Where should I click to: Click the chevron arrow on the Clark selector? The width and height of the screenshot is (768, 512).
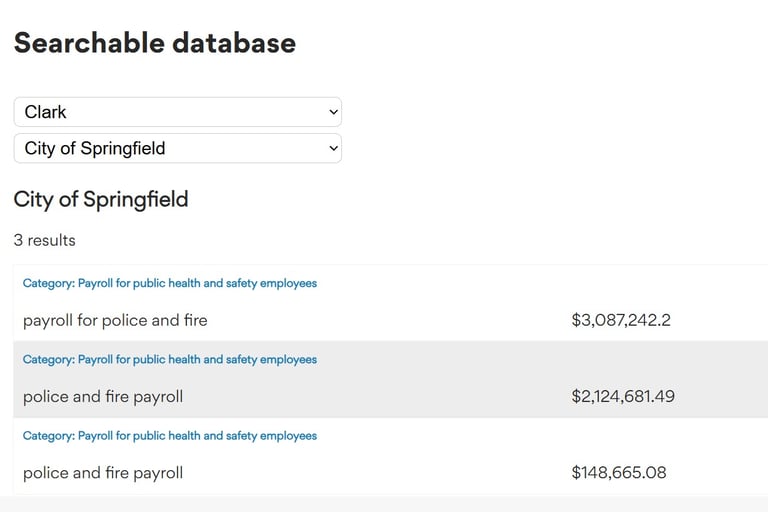333,112
